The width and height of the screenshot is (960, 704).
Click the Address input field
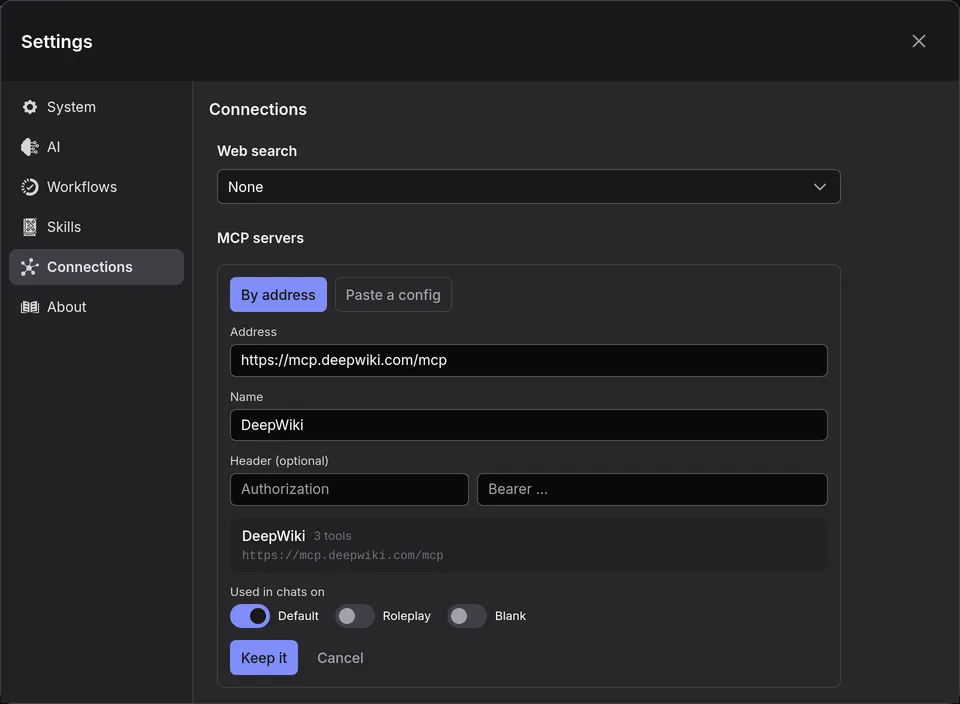[528, 360]
